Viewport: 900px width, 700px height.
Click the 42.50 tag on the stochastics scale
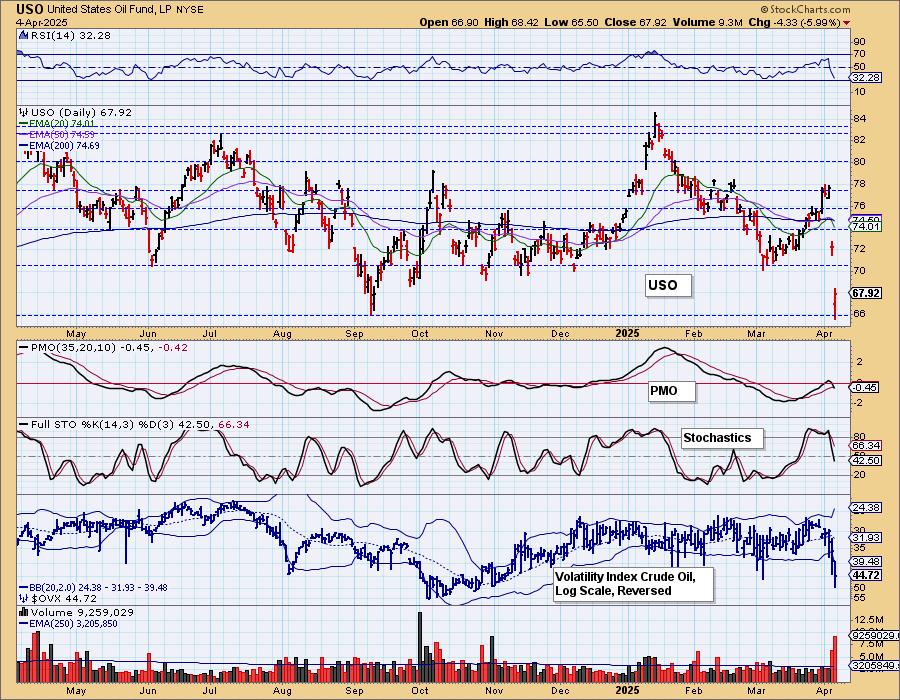click(x=866, y=460)
